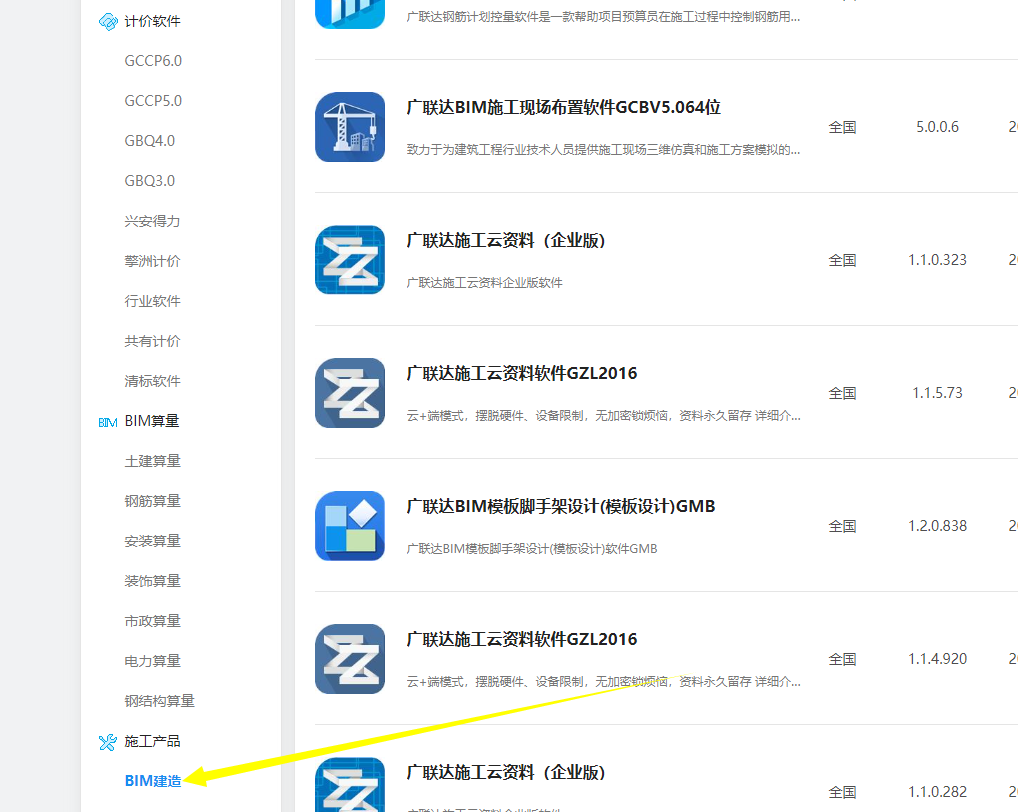
Task: Open 广联达施工云资料(企业版) title, version 1.1.0.282
Action: tap(506, 772)
